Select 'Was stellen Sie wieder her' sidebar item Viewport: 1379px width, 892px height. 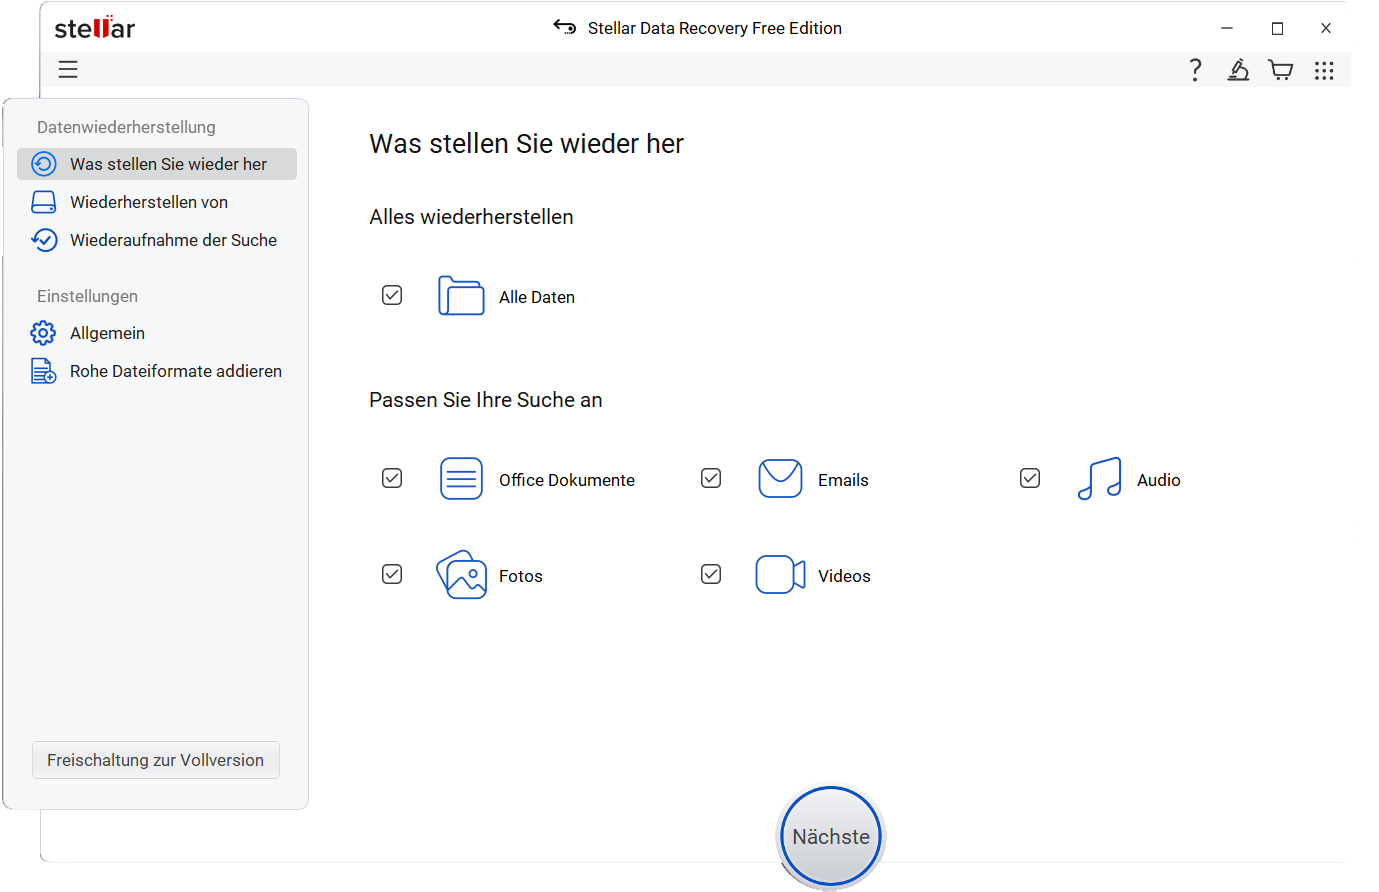pos(157,164)
